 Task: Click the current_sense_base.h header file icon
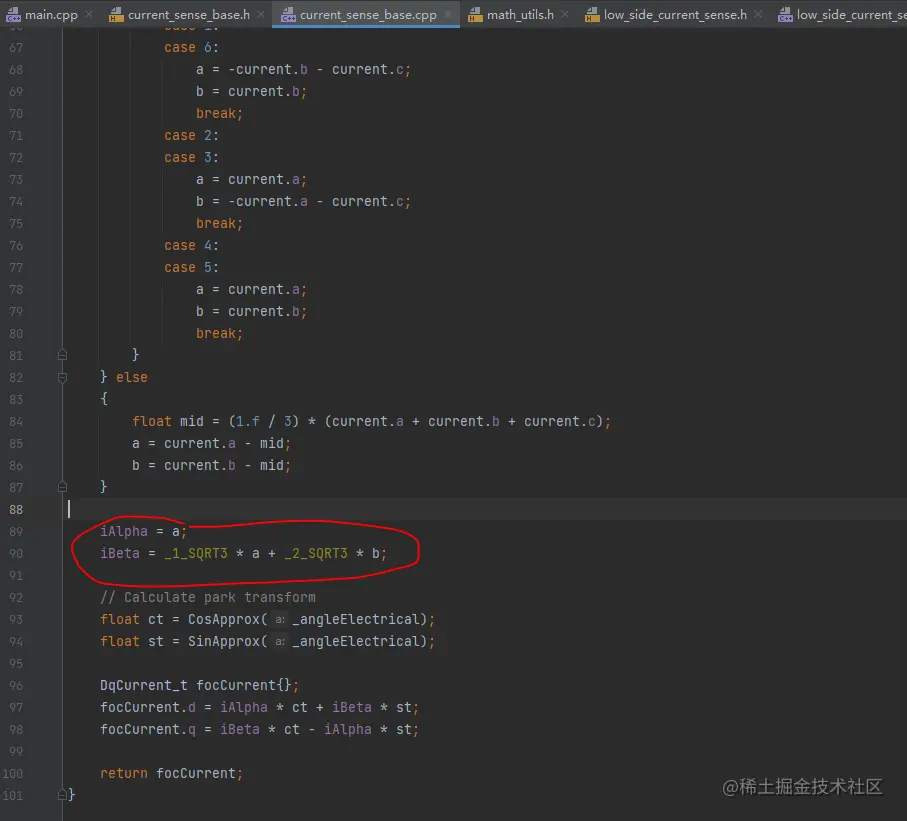point(116,14)
